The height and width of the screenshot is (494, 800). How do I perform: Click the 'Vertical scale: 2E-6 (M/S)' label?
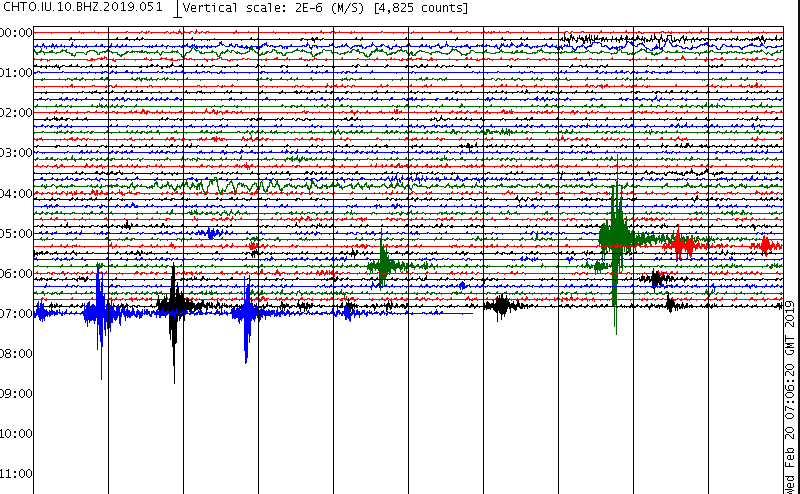tap(273, 8)
